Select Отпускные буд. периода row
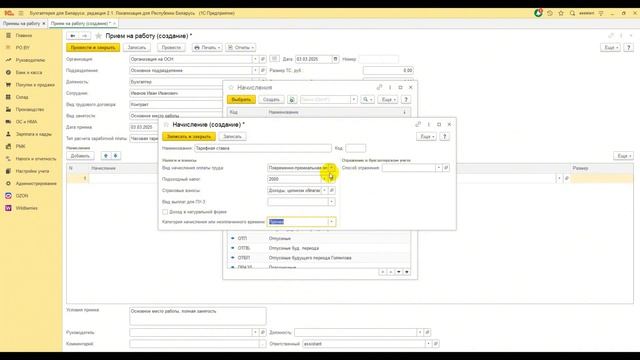The width and height of the screenshot is (640, 360). click(318, 248)
